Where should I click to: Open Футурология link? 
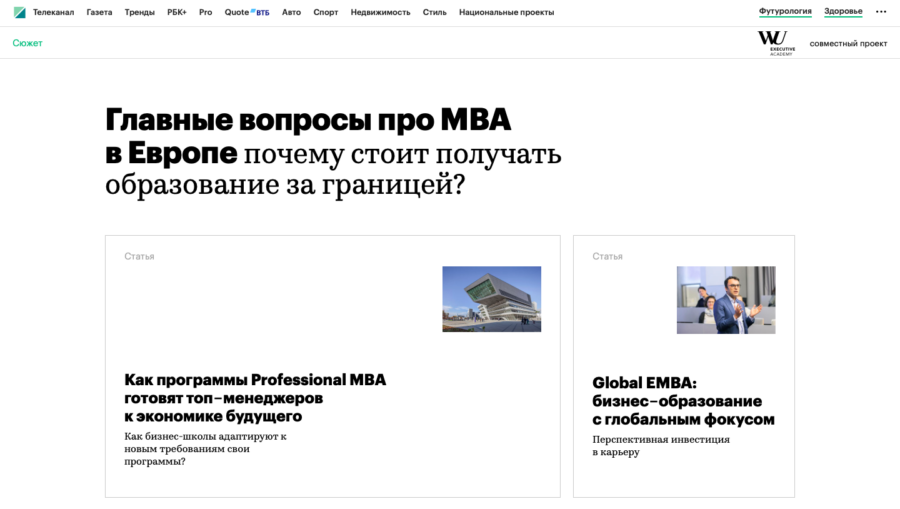[785, 11]
